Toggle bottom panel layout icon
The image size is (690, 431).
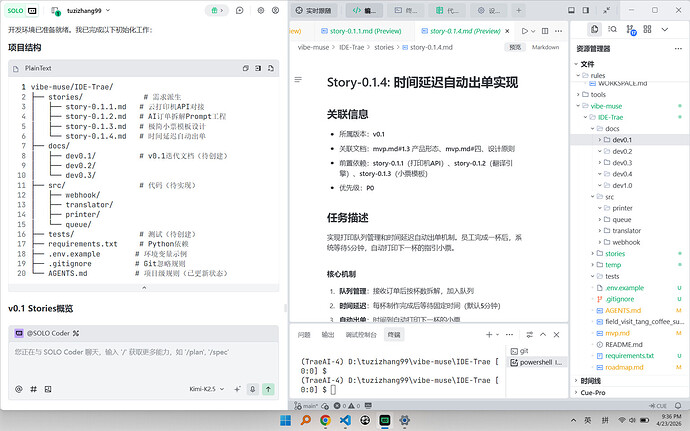coord(571,10)
